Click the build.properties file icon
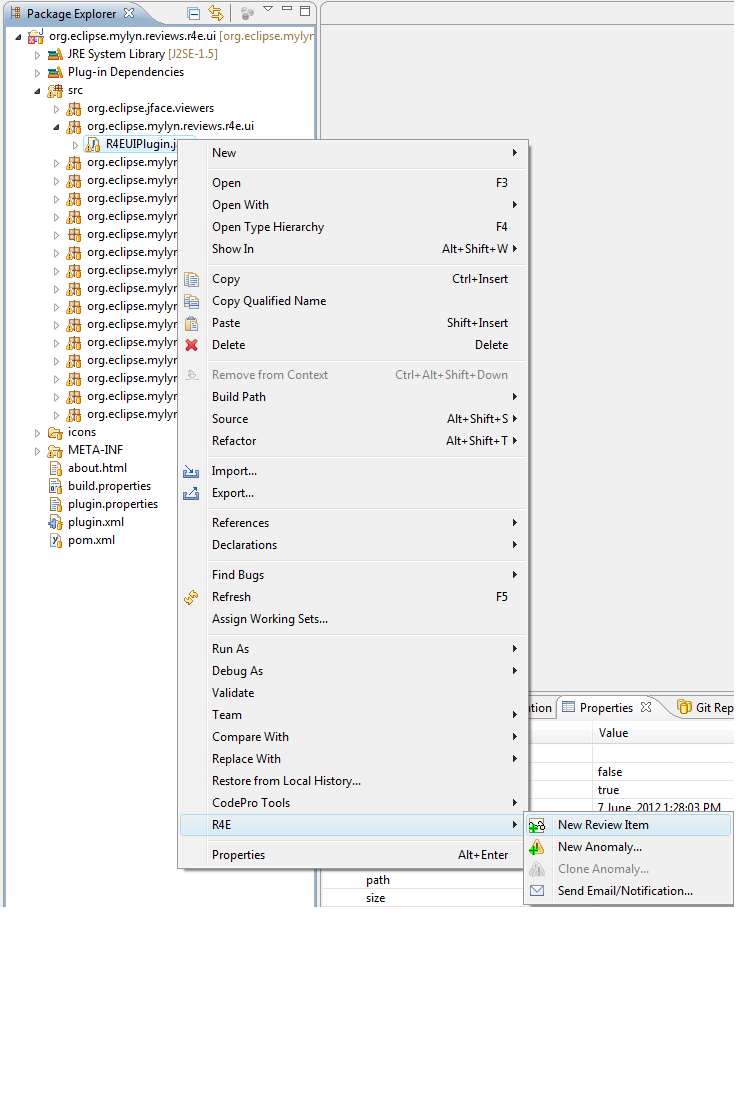 [x=55, y=486]
